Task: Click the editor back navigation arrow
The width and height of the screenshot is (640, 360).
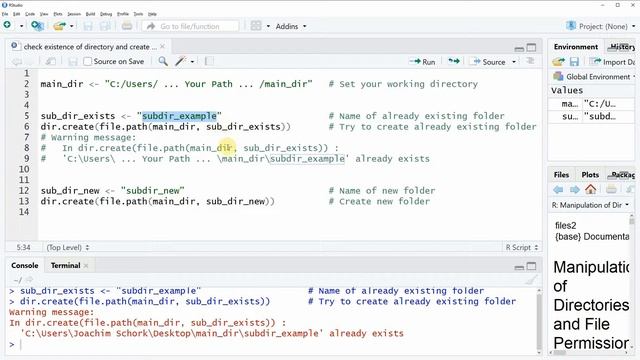Action: [x=17, y=62]
